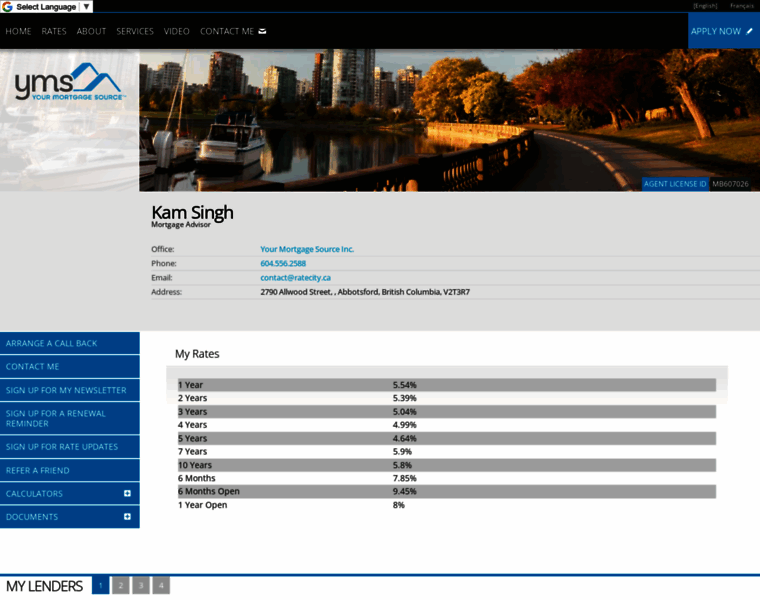Go to the Rates page

54,31
